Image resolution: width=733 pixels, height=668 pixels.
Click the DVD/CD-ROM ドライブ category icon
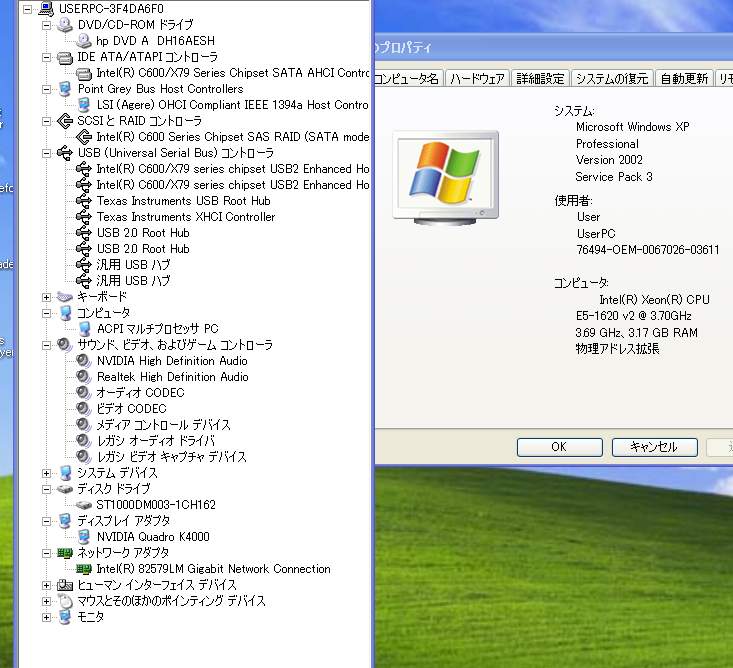(65, 25)
